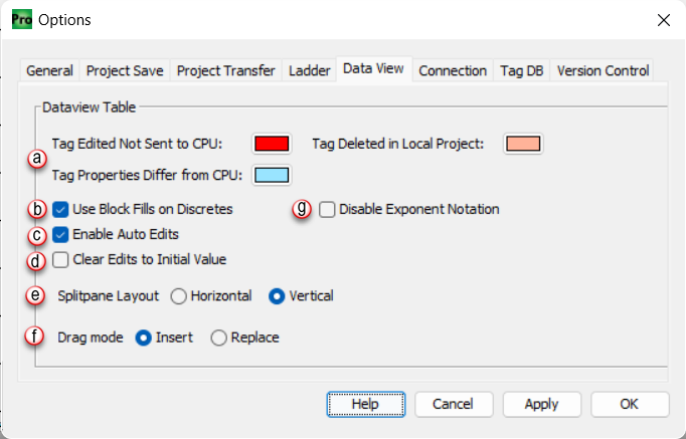
Task: Go to the Ladder tab
Action: [309, 71]
